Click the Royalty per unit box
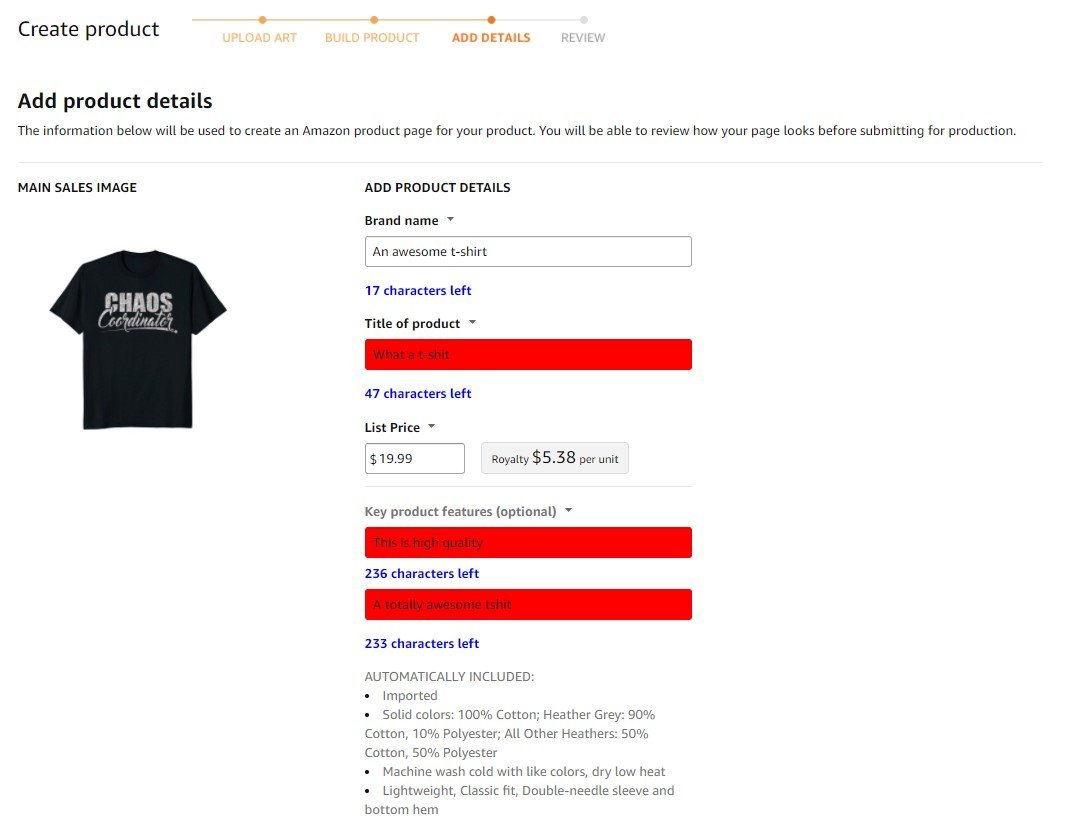The width and height of the screenshot is (1070, 829). pyautogui.click(x=555, y=459)
